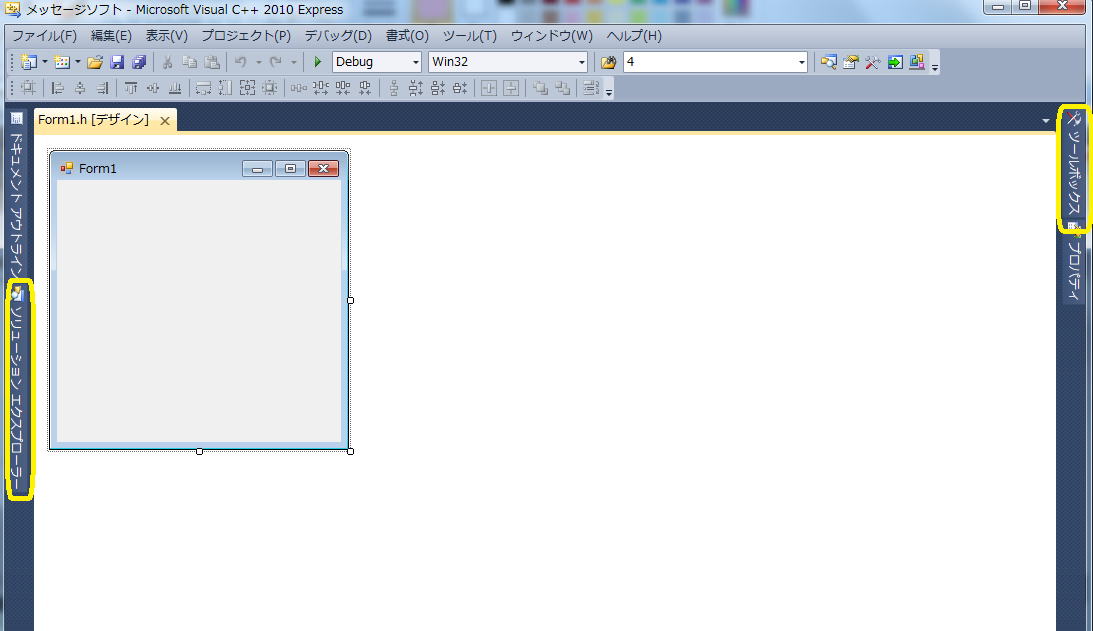Click the Cut scissors icon

[x=167, y=62]
